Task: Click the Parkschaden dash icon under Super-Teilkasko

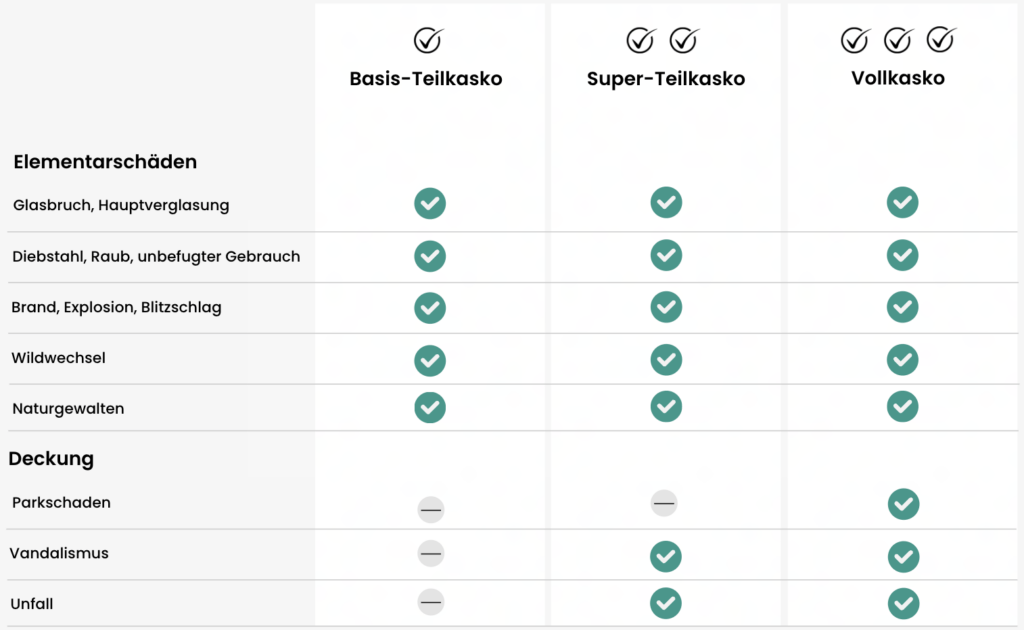Action: click(664, 503)
